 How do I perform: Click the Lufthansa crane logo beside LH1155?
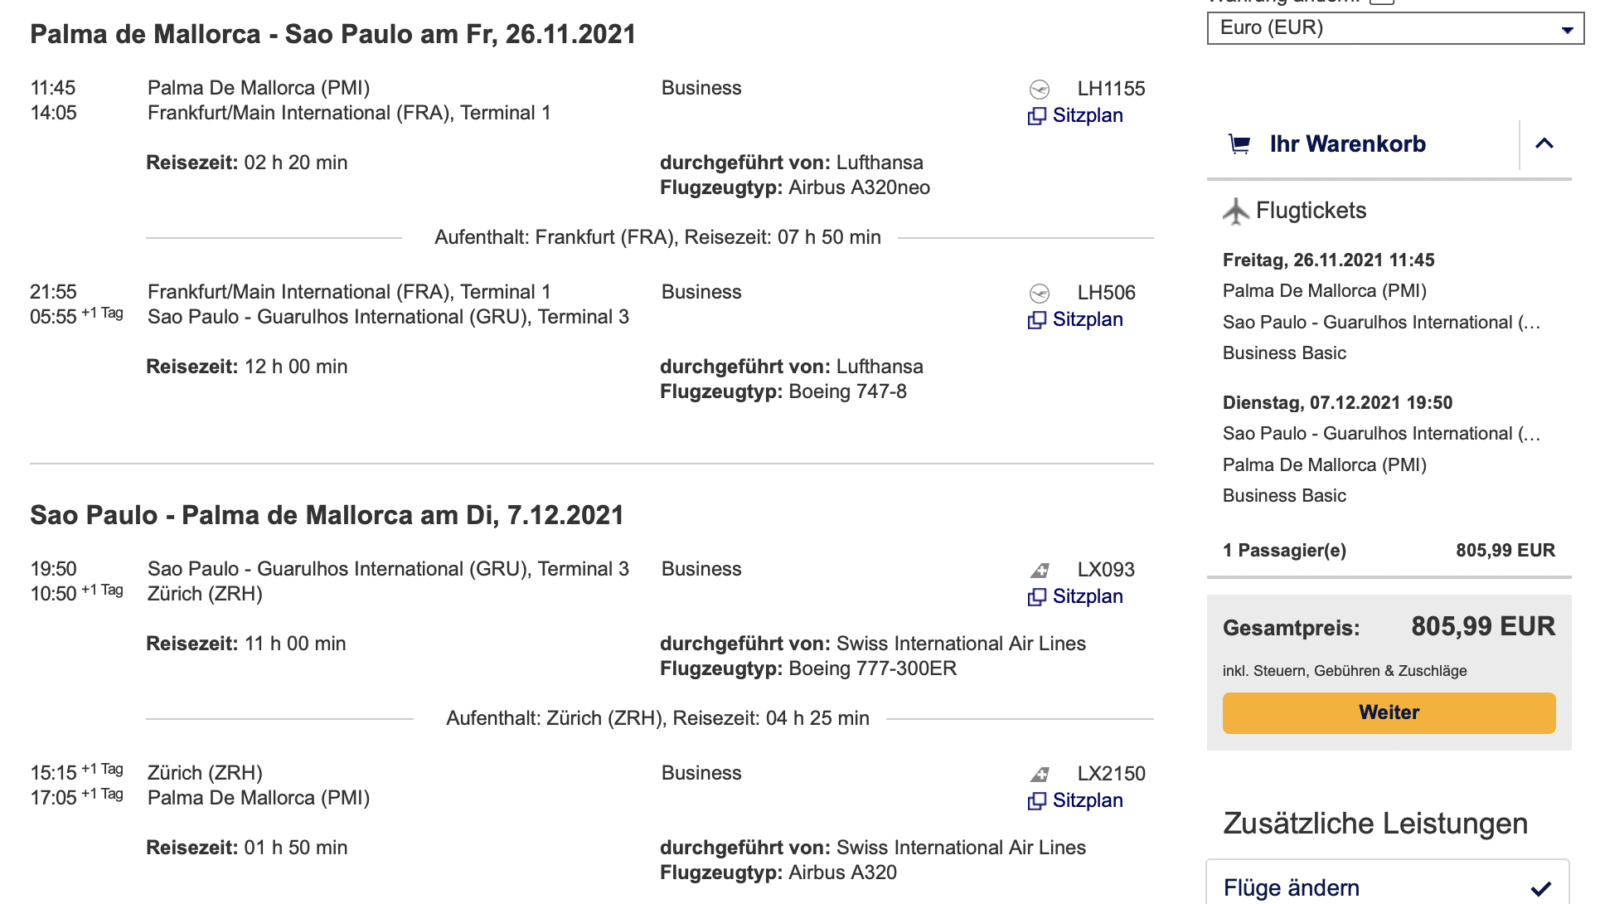point(1040,89)
